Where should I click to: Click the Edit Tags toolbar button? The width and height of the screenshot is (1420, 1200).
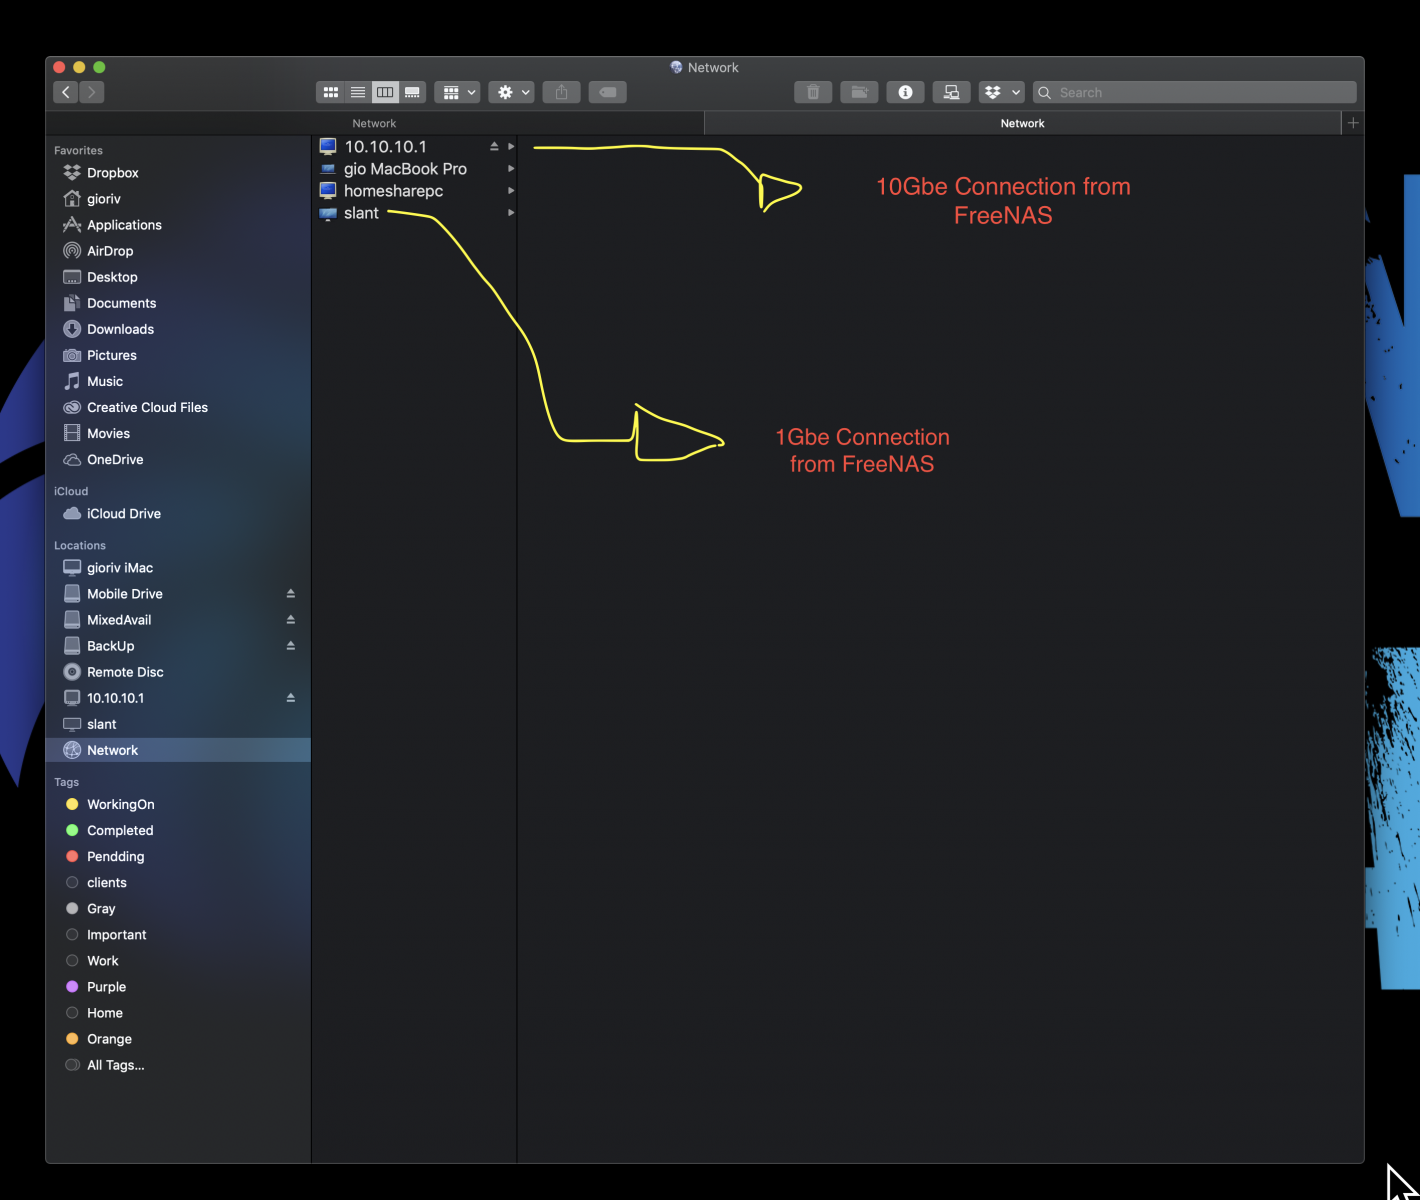[608, 92]
